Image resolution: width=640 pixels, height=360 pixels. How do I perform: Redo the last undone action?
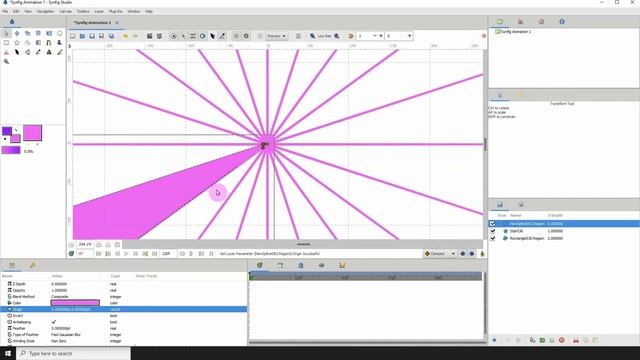point(135,36)
